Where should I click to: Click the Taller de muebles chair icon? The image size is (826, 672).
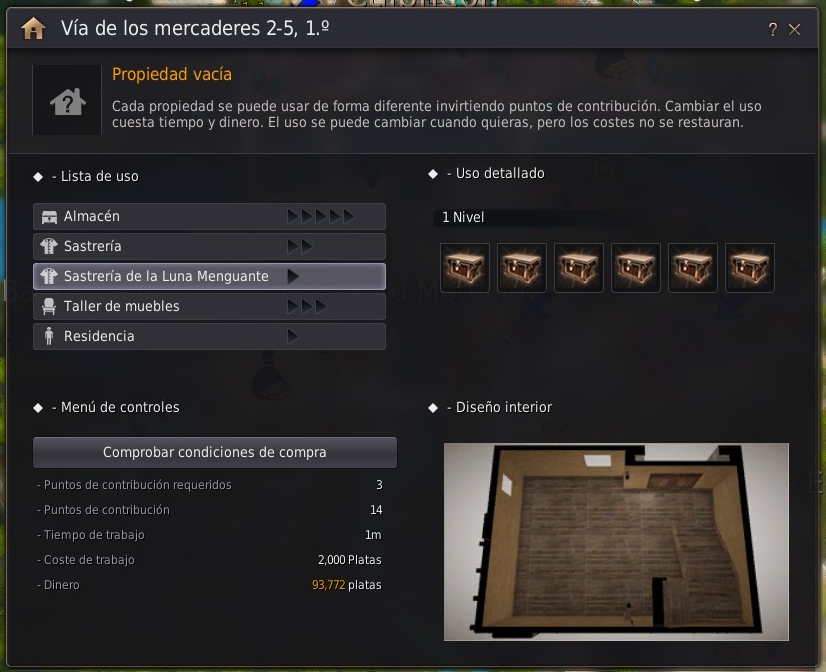pyautogui.click(x=49, y=307)
